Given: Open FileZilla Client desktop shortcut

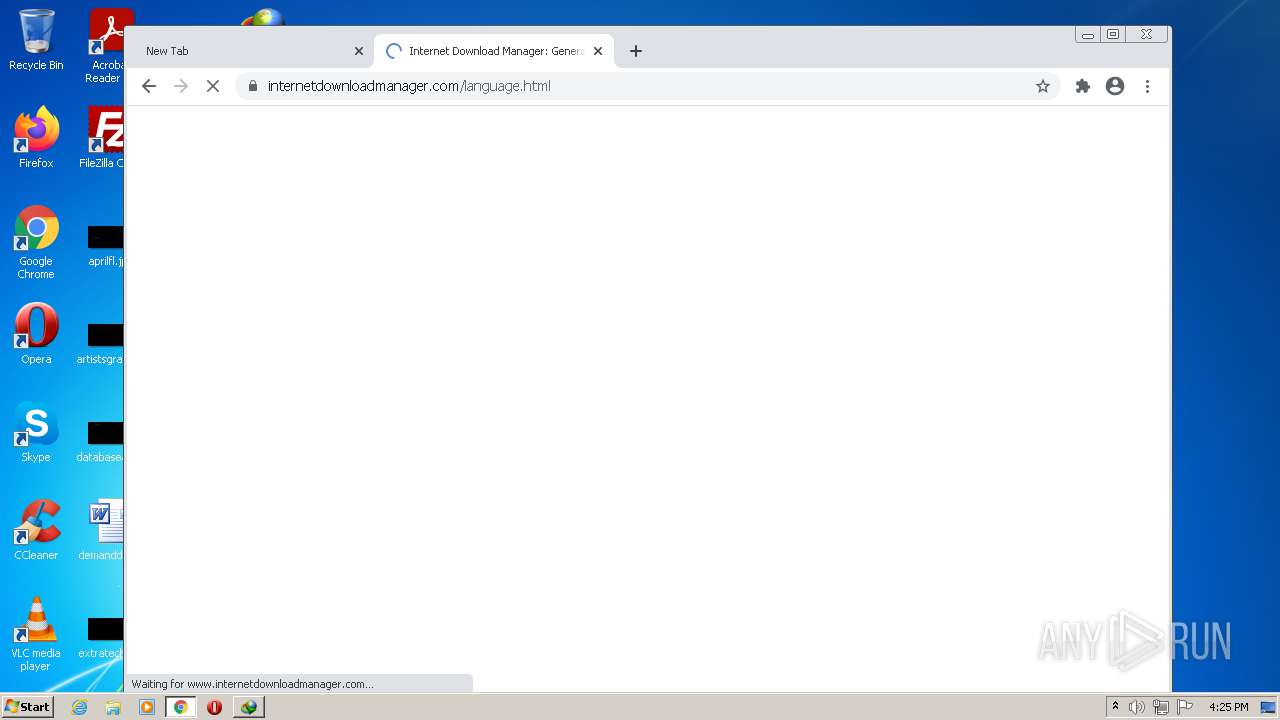Looking at the screenshot, I should 104,138.
